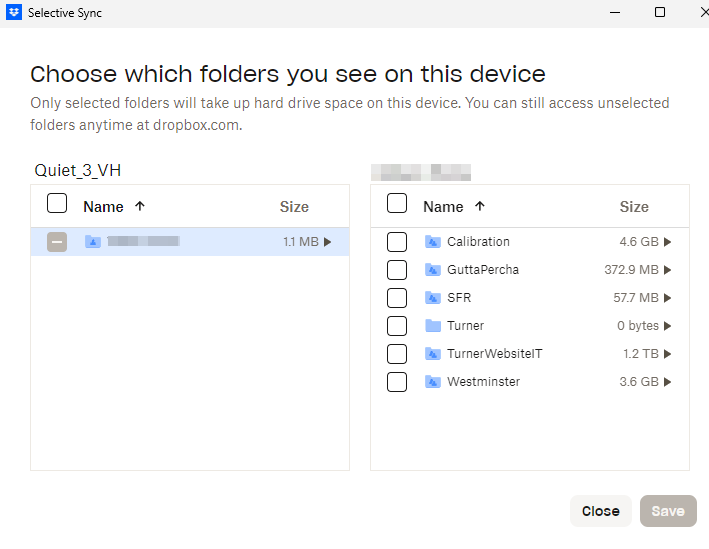The height and width of the screenshot is (549, 709).
Task: Expand the Calibration folder arrow
Action: click(667, 242)
